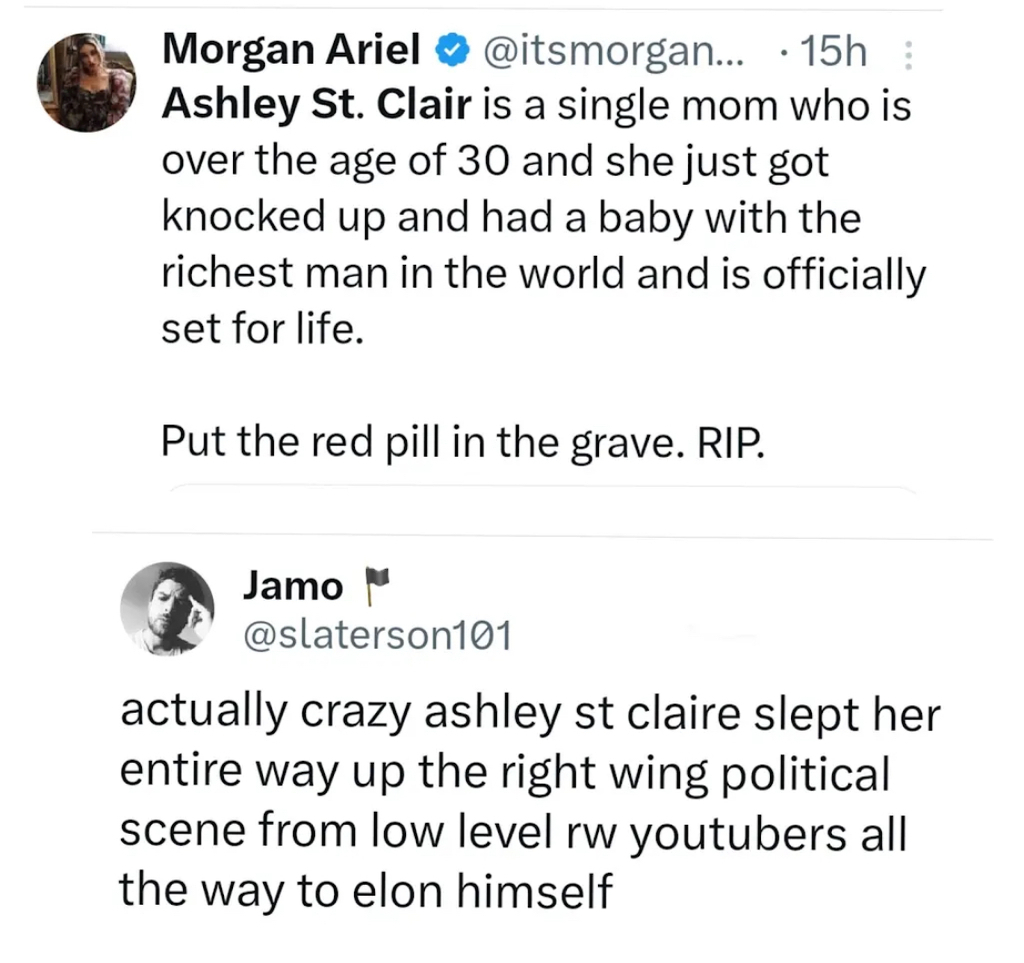The height and width of the screenshot is (963, 1024).
Task: Click the bold Ashley St. Clair text
Action: [315, 105]
